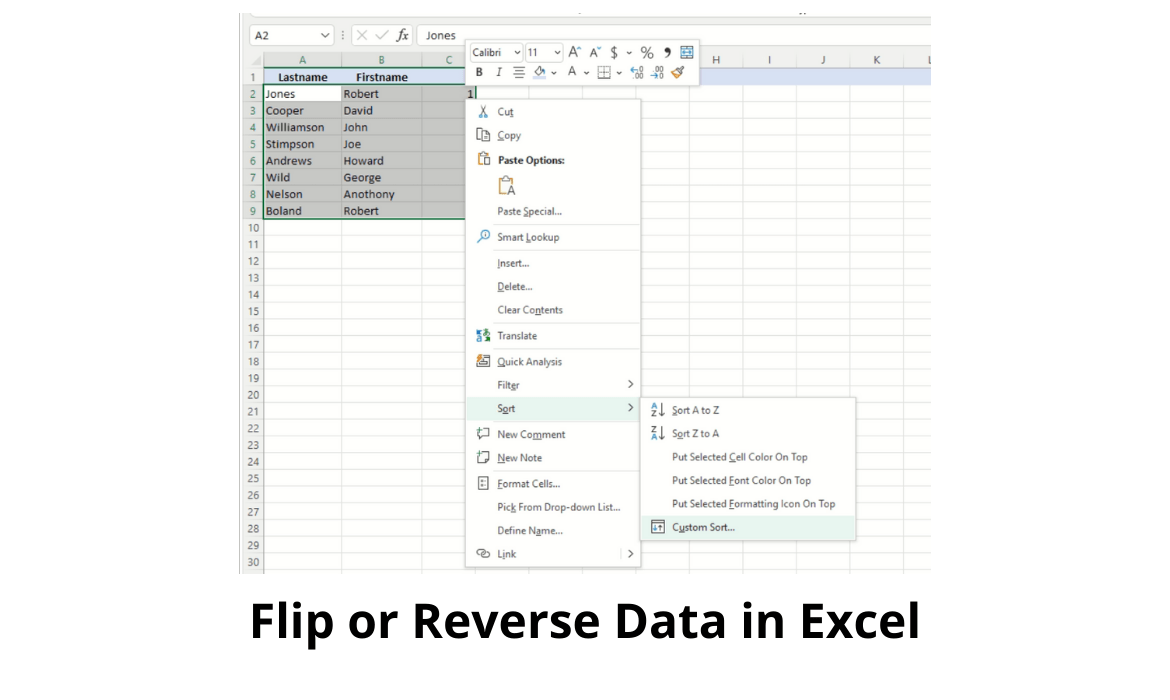This screenshot has width=1170, height=700.
Task: Open the borders dropdown arrow
Action: (x=619, y=72)
